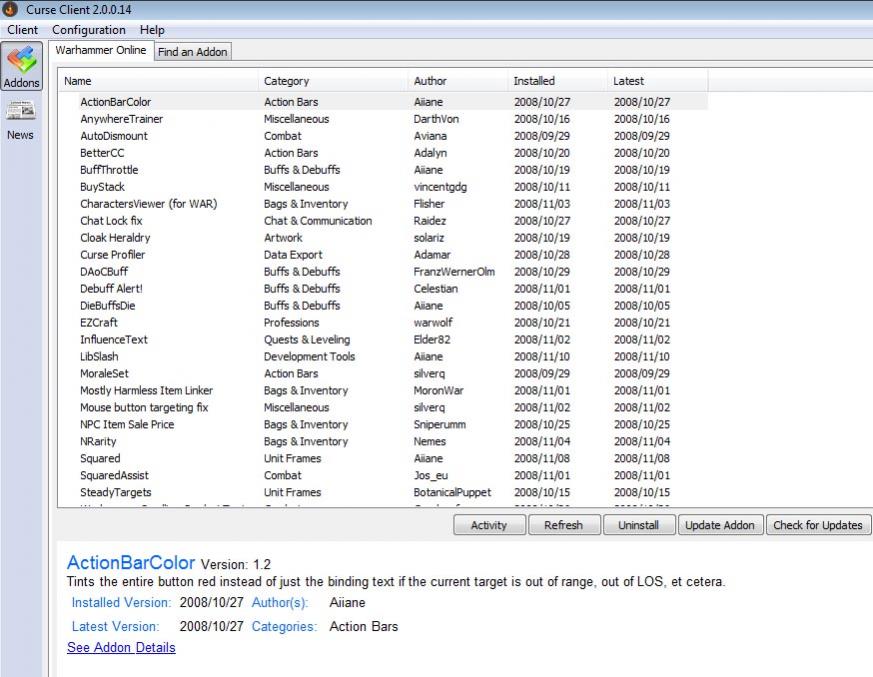The height and width of the screenshot is (677, 873).
Task: Select the NPC Item Sale Price row
Action: tap(383, 424)
